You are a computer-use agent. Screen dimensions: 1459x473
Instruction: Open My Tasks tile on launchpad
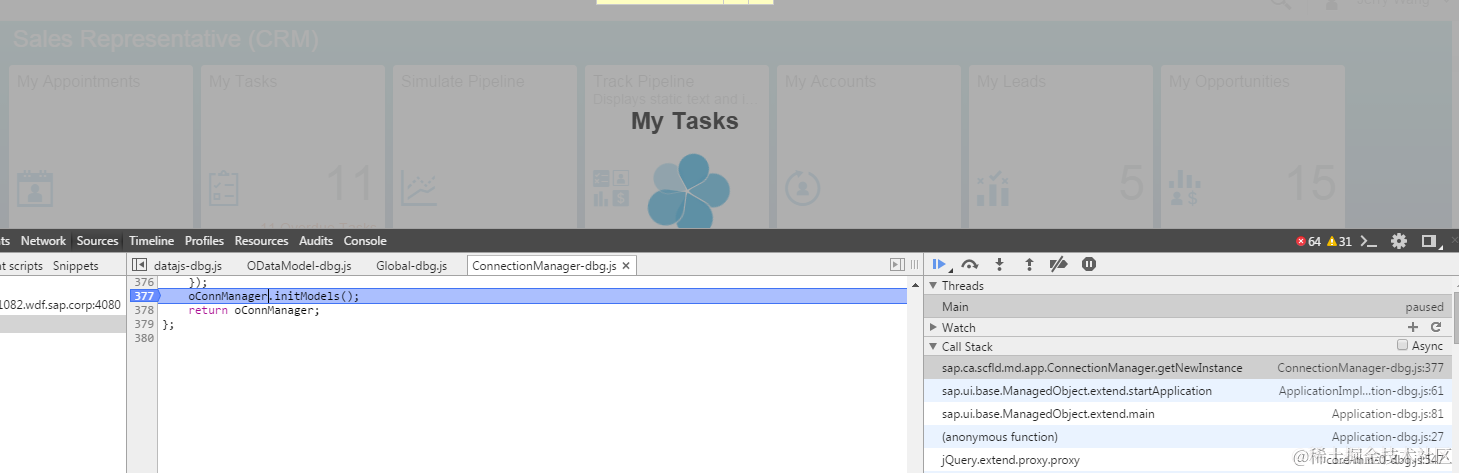(x=292, y=146)
